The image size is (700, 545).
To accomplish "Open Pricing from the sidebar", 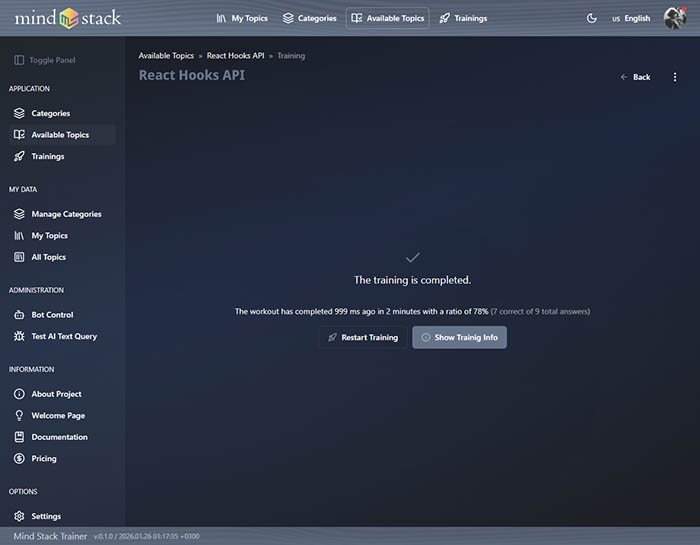I will pyautogui.click(x=43, y=458).
